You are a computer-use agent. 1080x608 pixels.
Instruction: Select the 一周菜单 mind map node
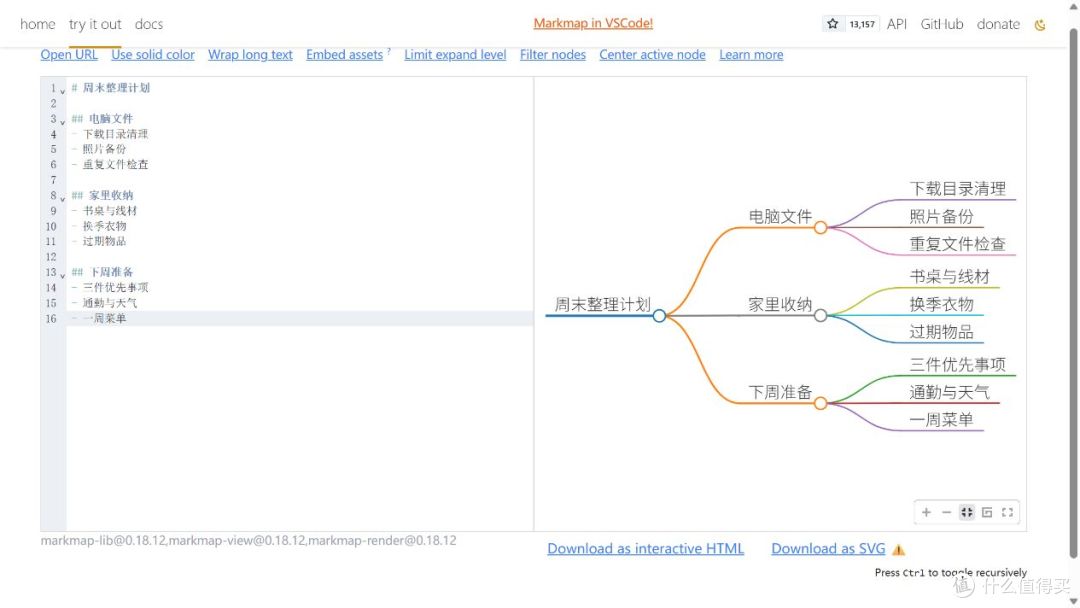pyautogui.click(x=941, y=419)
